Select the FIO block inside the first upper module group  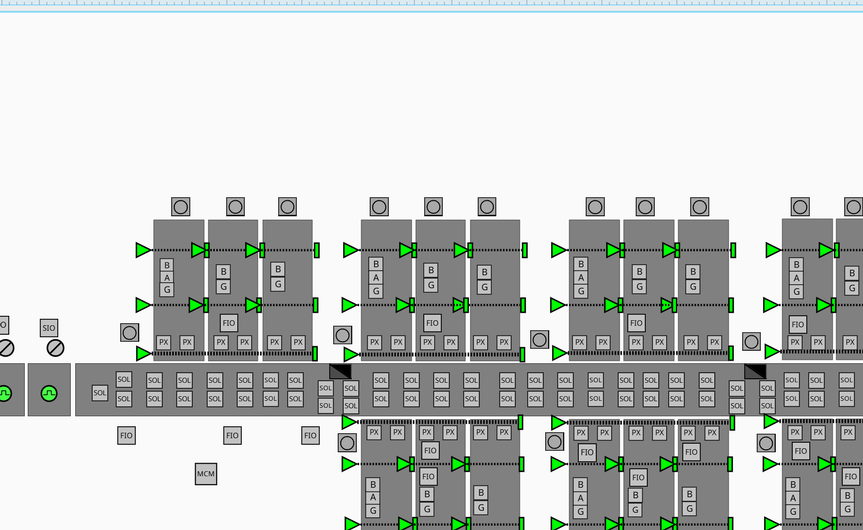tap(229, 323)
